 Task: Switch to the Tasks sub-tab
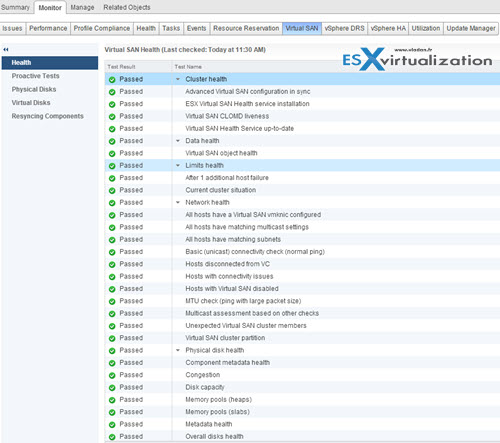(171, 29)
